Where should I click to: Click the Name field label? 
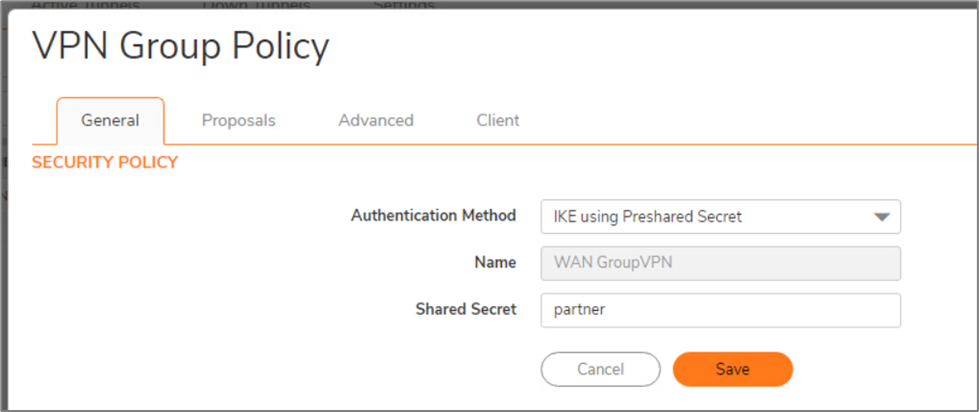point(495,263)
